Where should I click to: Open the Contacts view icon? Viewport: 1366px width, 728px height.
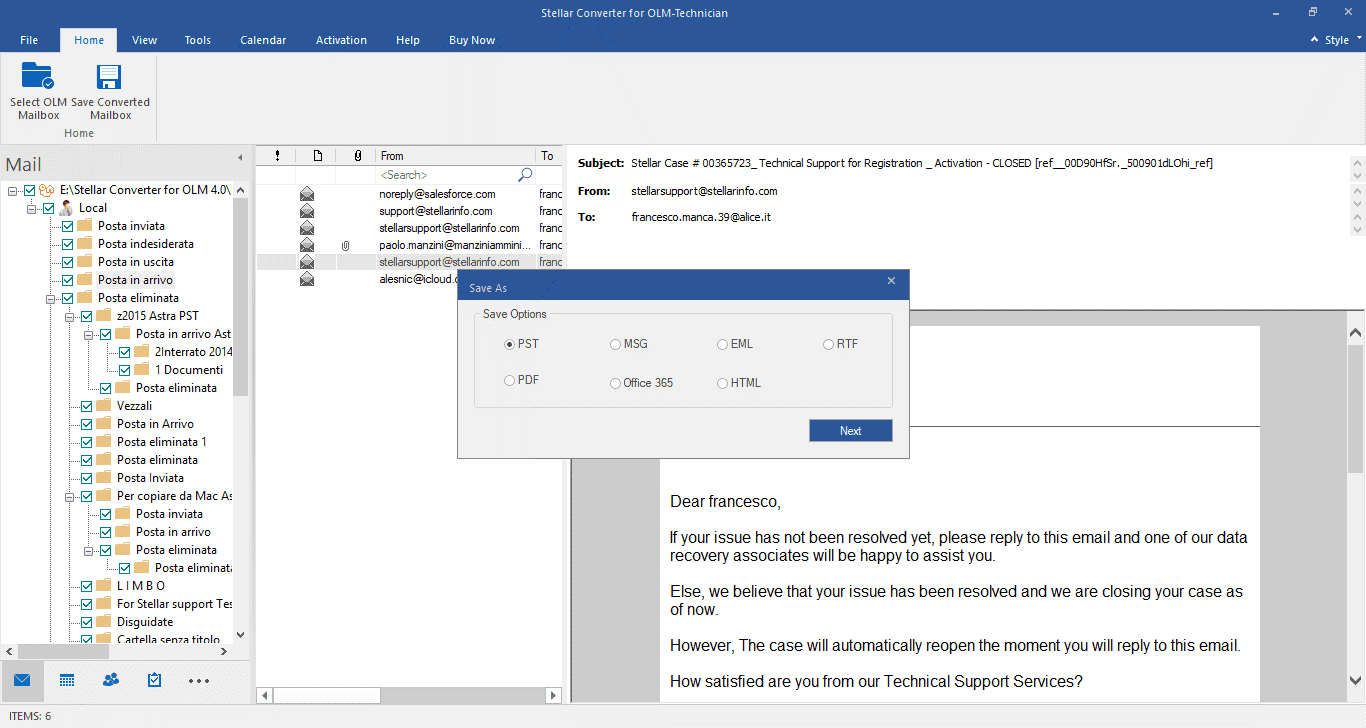pos(111,680)
